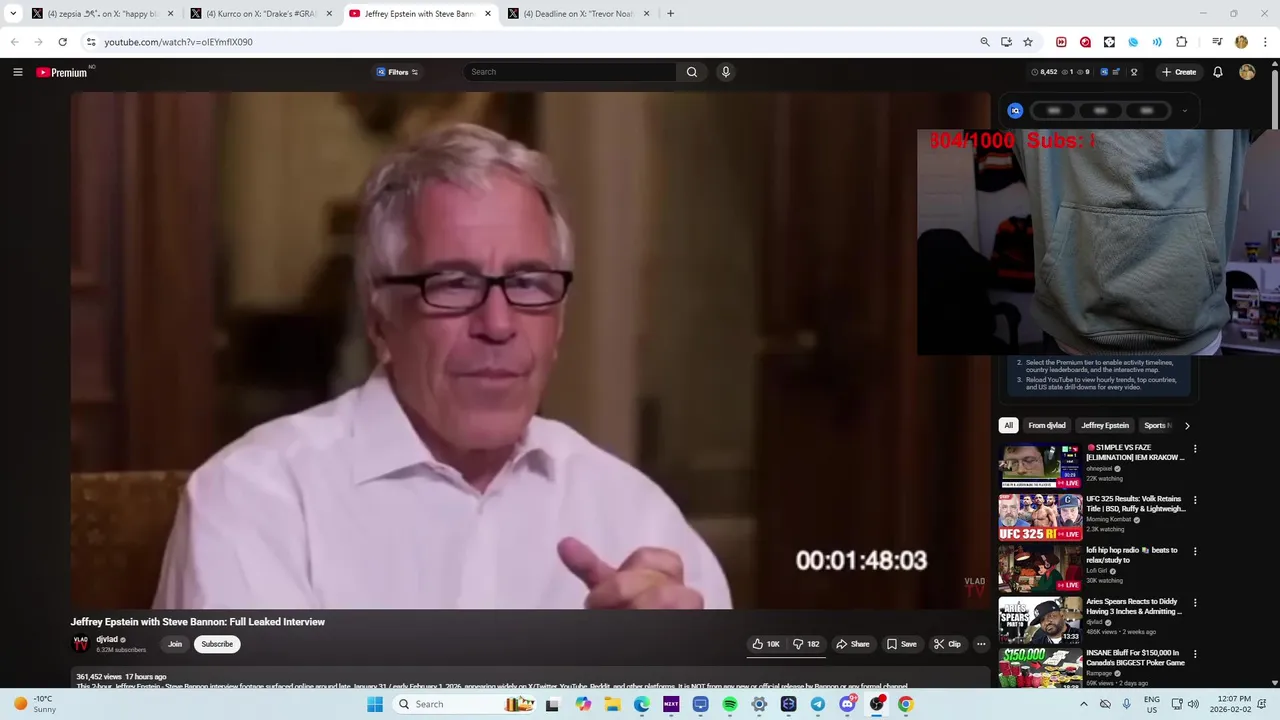Viewport: 1280px width, 720px height.
Task: Click the vidIQ blue square icon in header
Action: (x=1104, y=72)
